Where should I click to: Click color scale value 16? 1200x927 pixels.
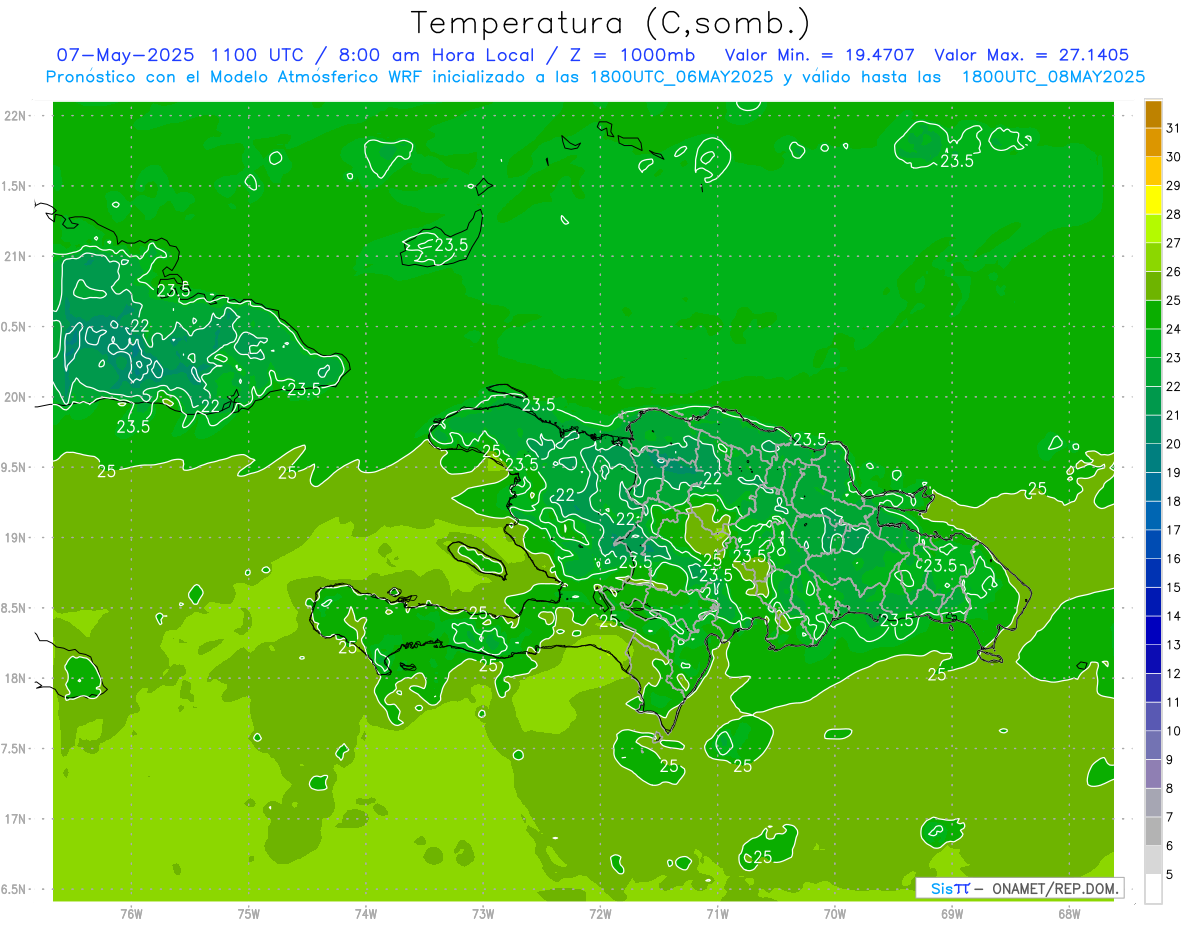pos(1174,558)
